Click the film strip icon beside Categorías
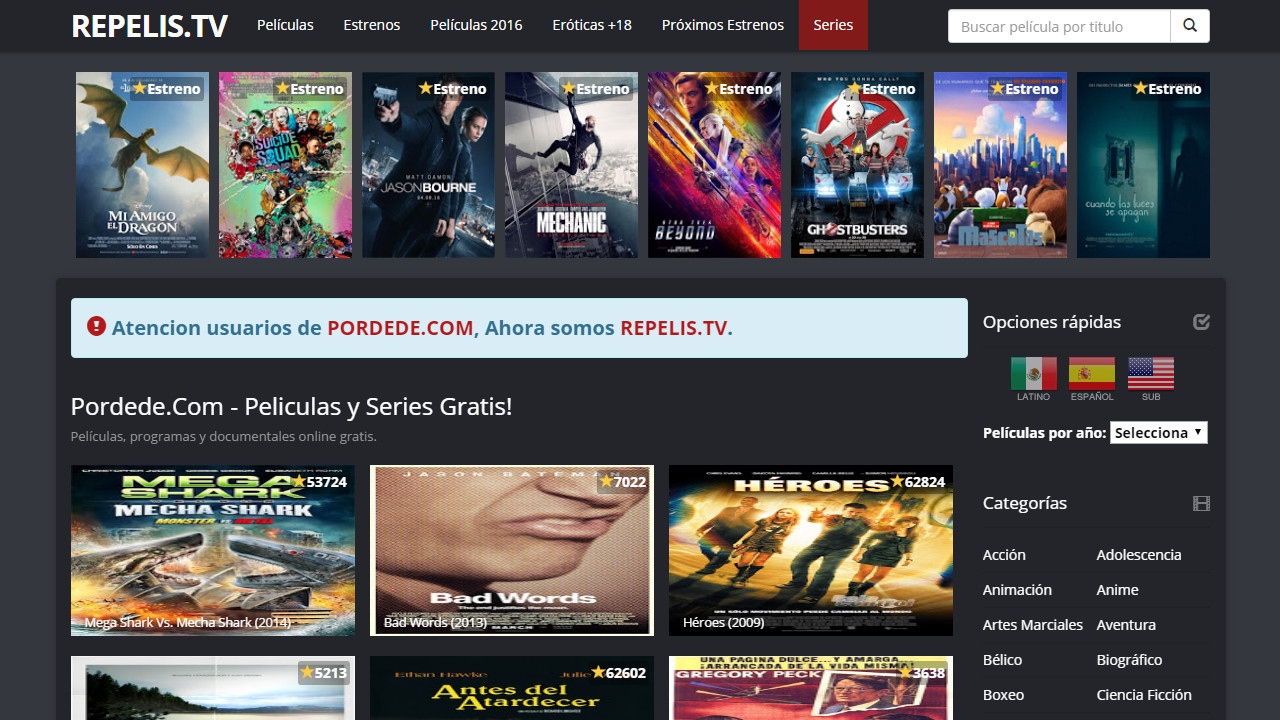The width and height of the screenshot is (1280, 720). click(x=1201, y=503)
